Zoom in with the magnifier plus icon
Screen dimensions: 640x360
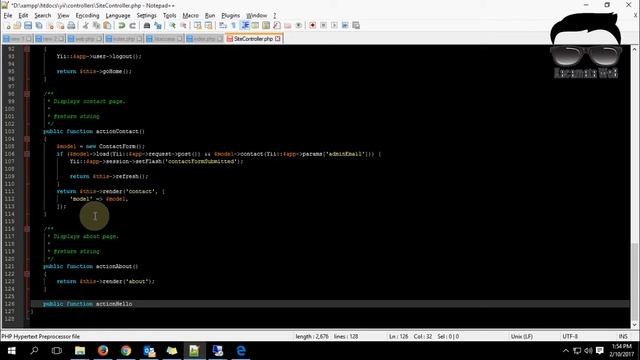coord(172,25)
